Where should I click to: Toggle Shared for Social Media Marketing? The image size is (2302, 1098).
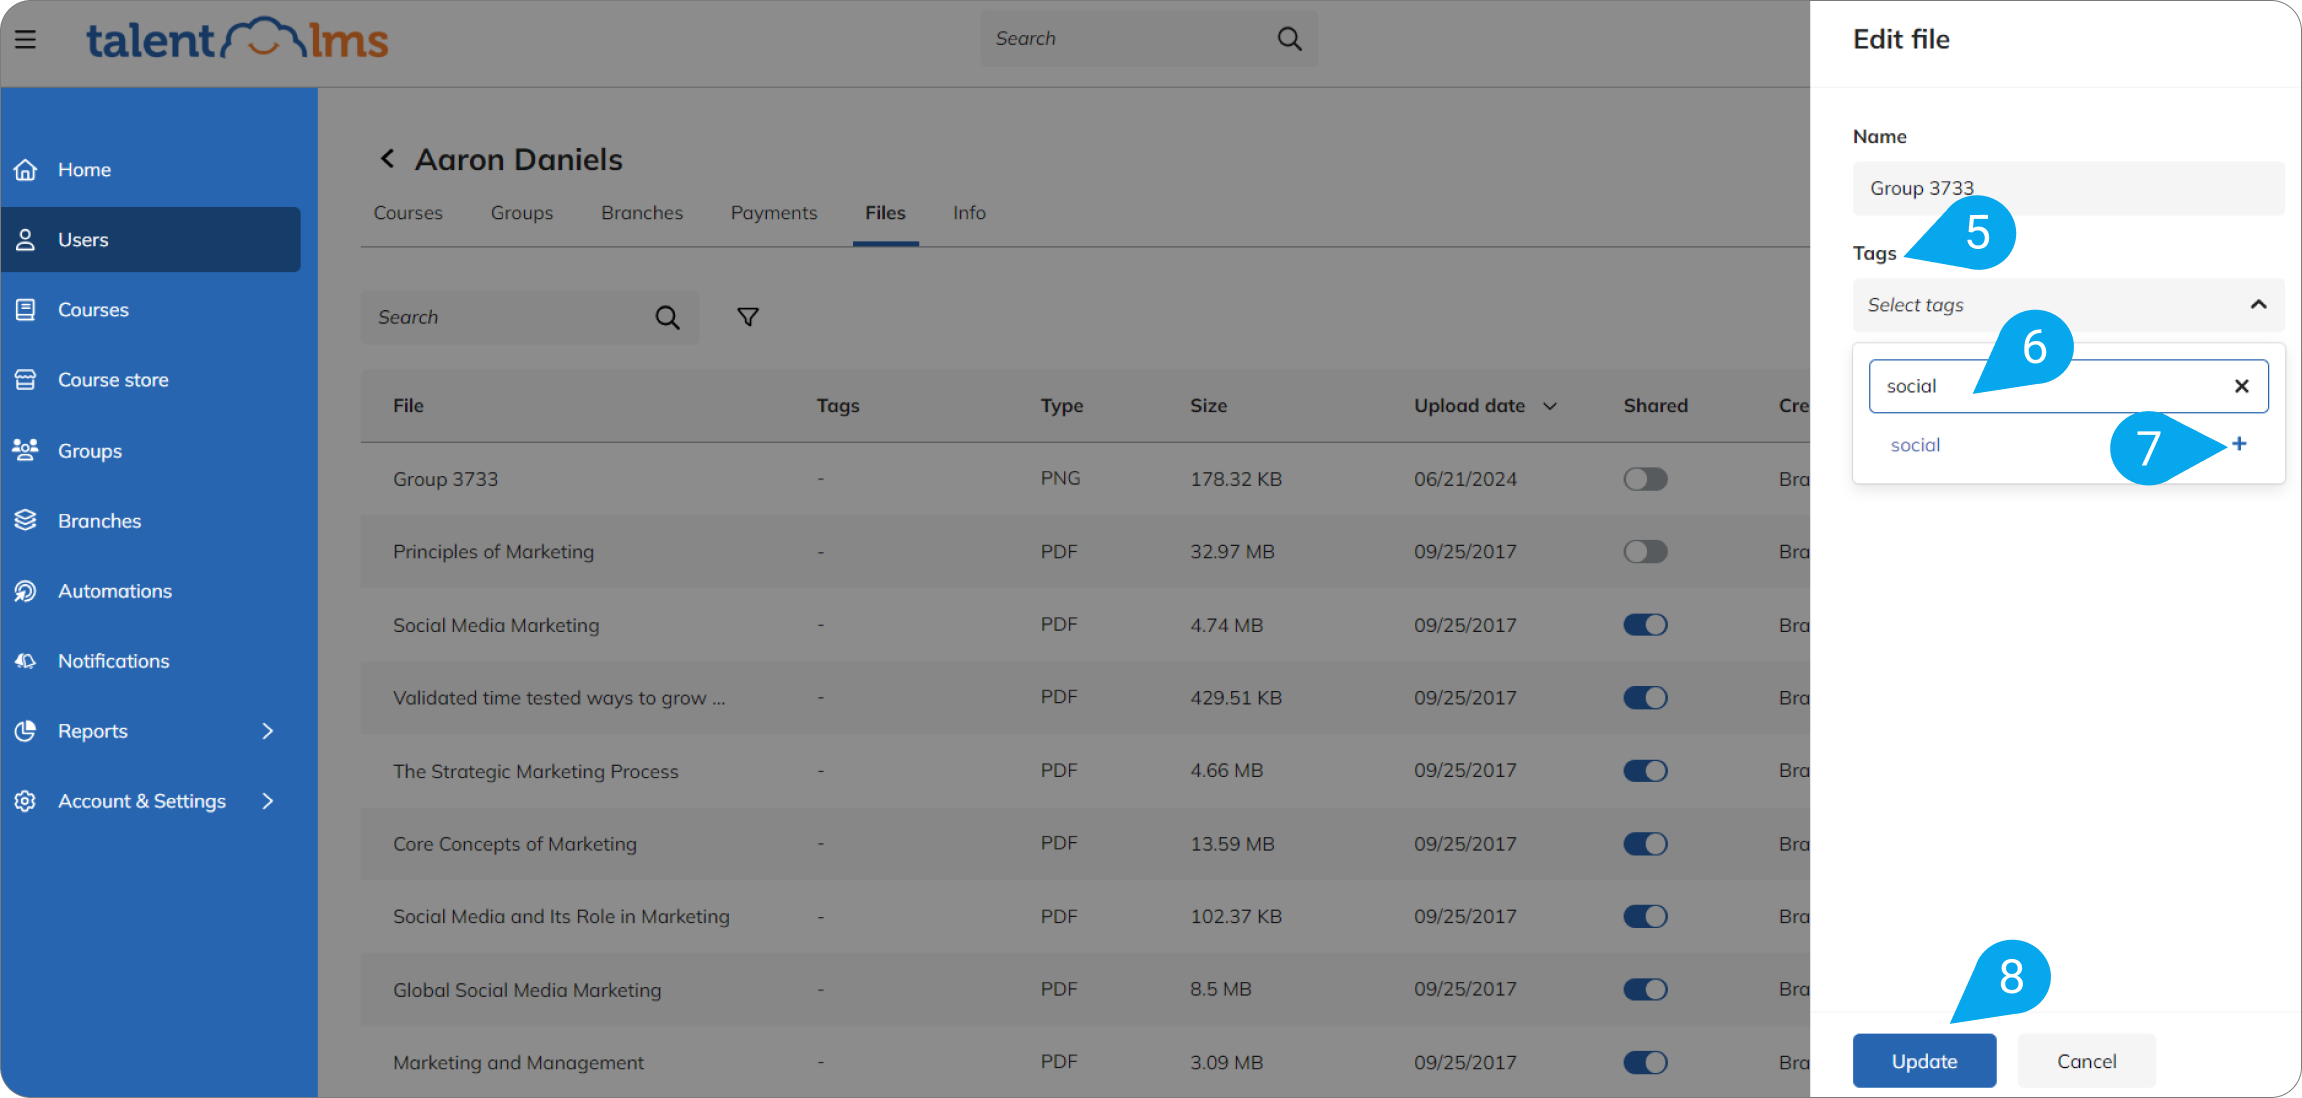click(1645, 625)
